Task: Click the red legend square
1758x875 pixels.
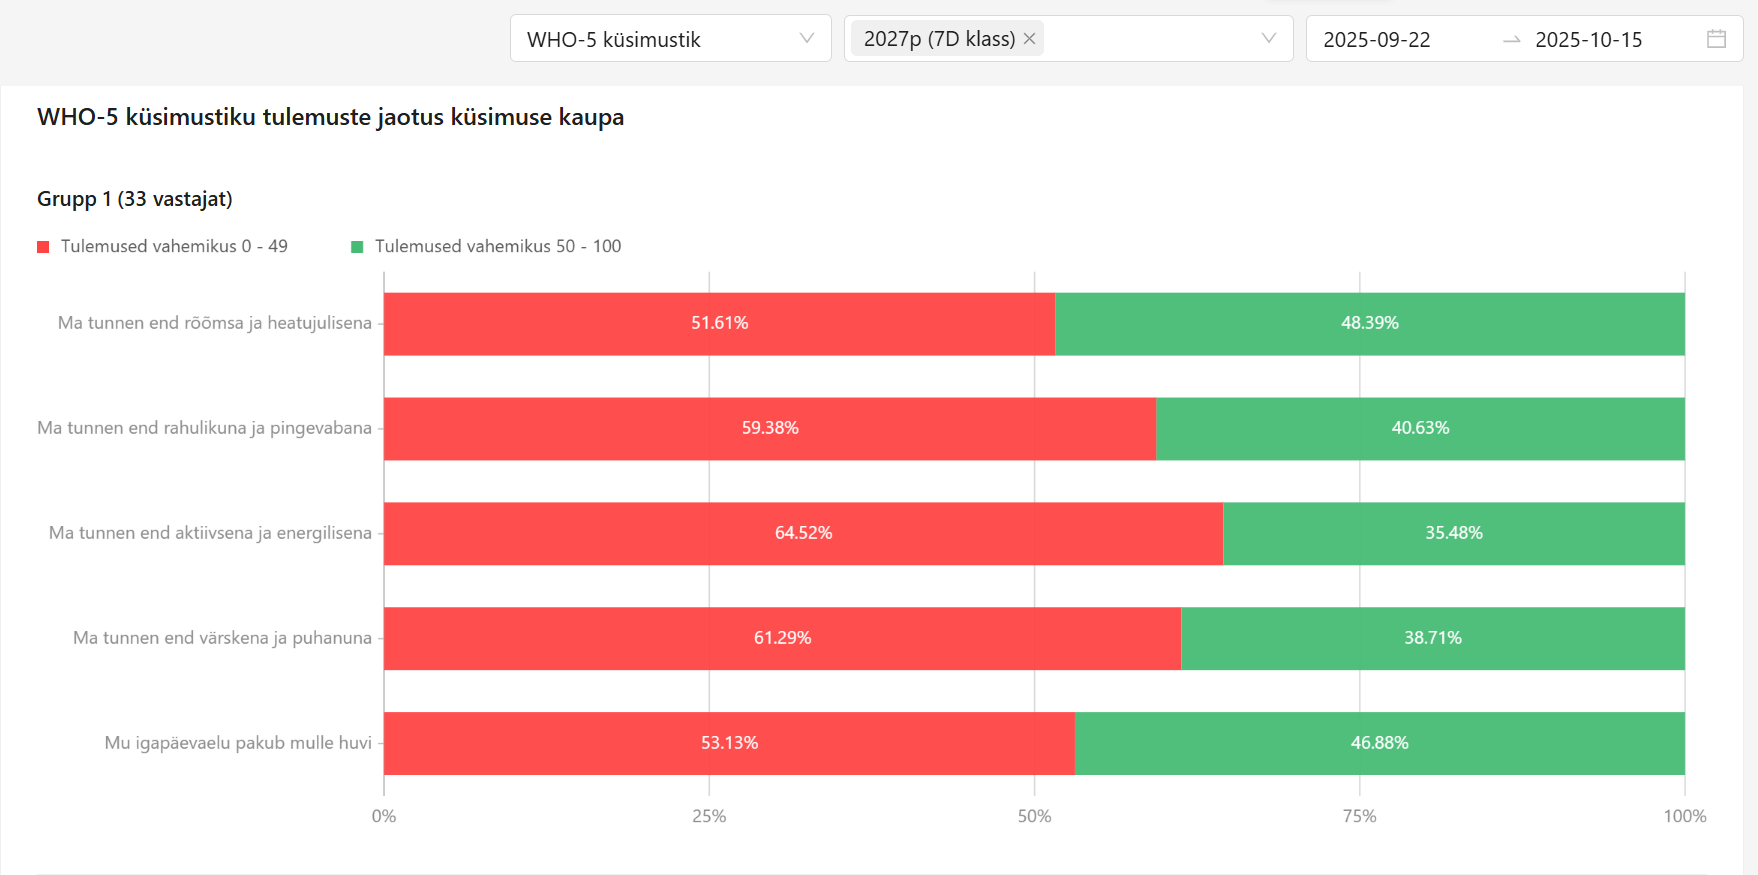Action: click(x=43, y=247)
